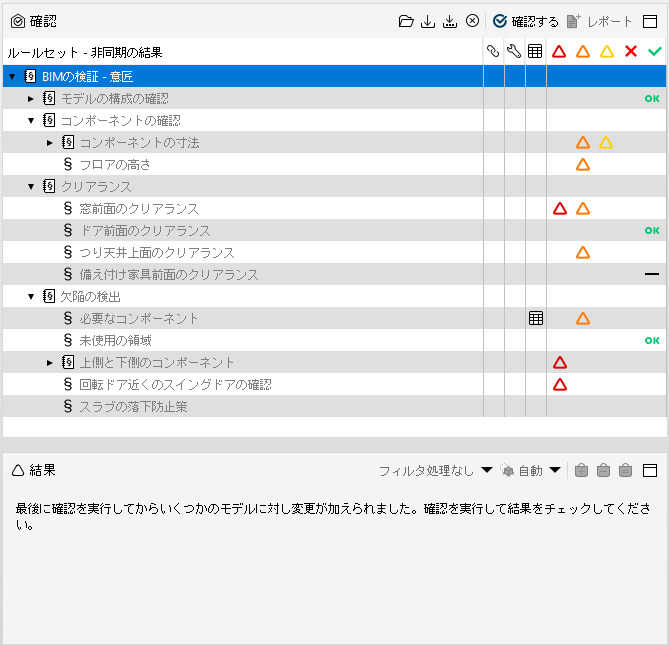Click the window layout icon in 確認 panel header

coord(650,21)
